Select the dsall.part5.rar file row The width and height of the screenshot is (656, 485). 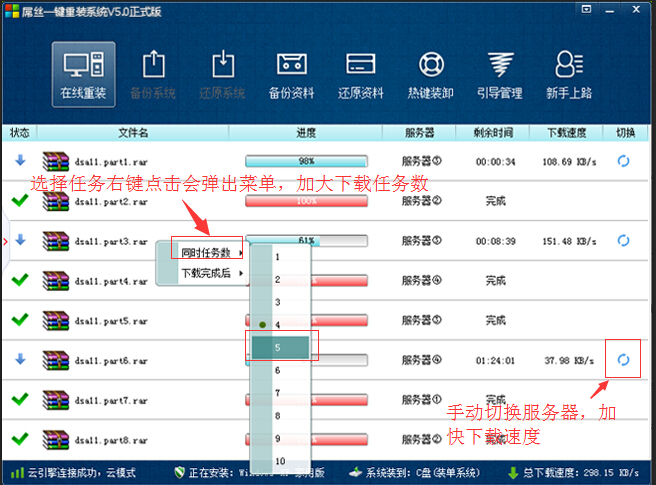click(x=110, y=321)
